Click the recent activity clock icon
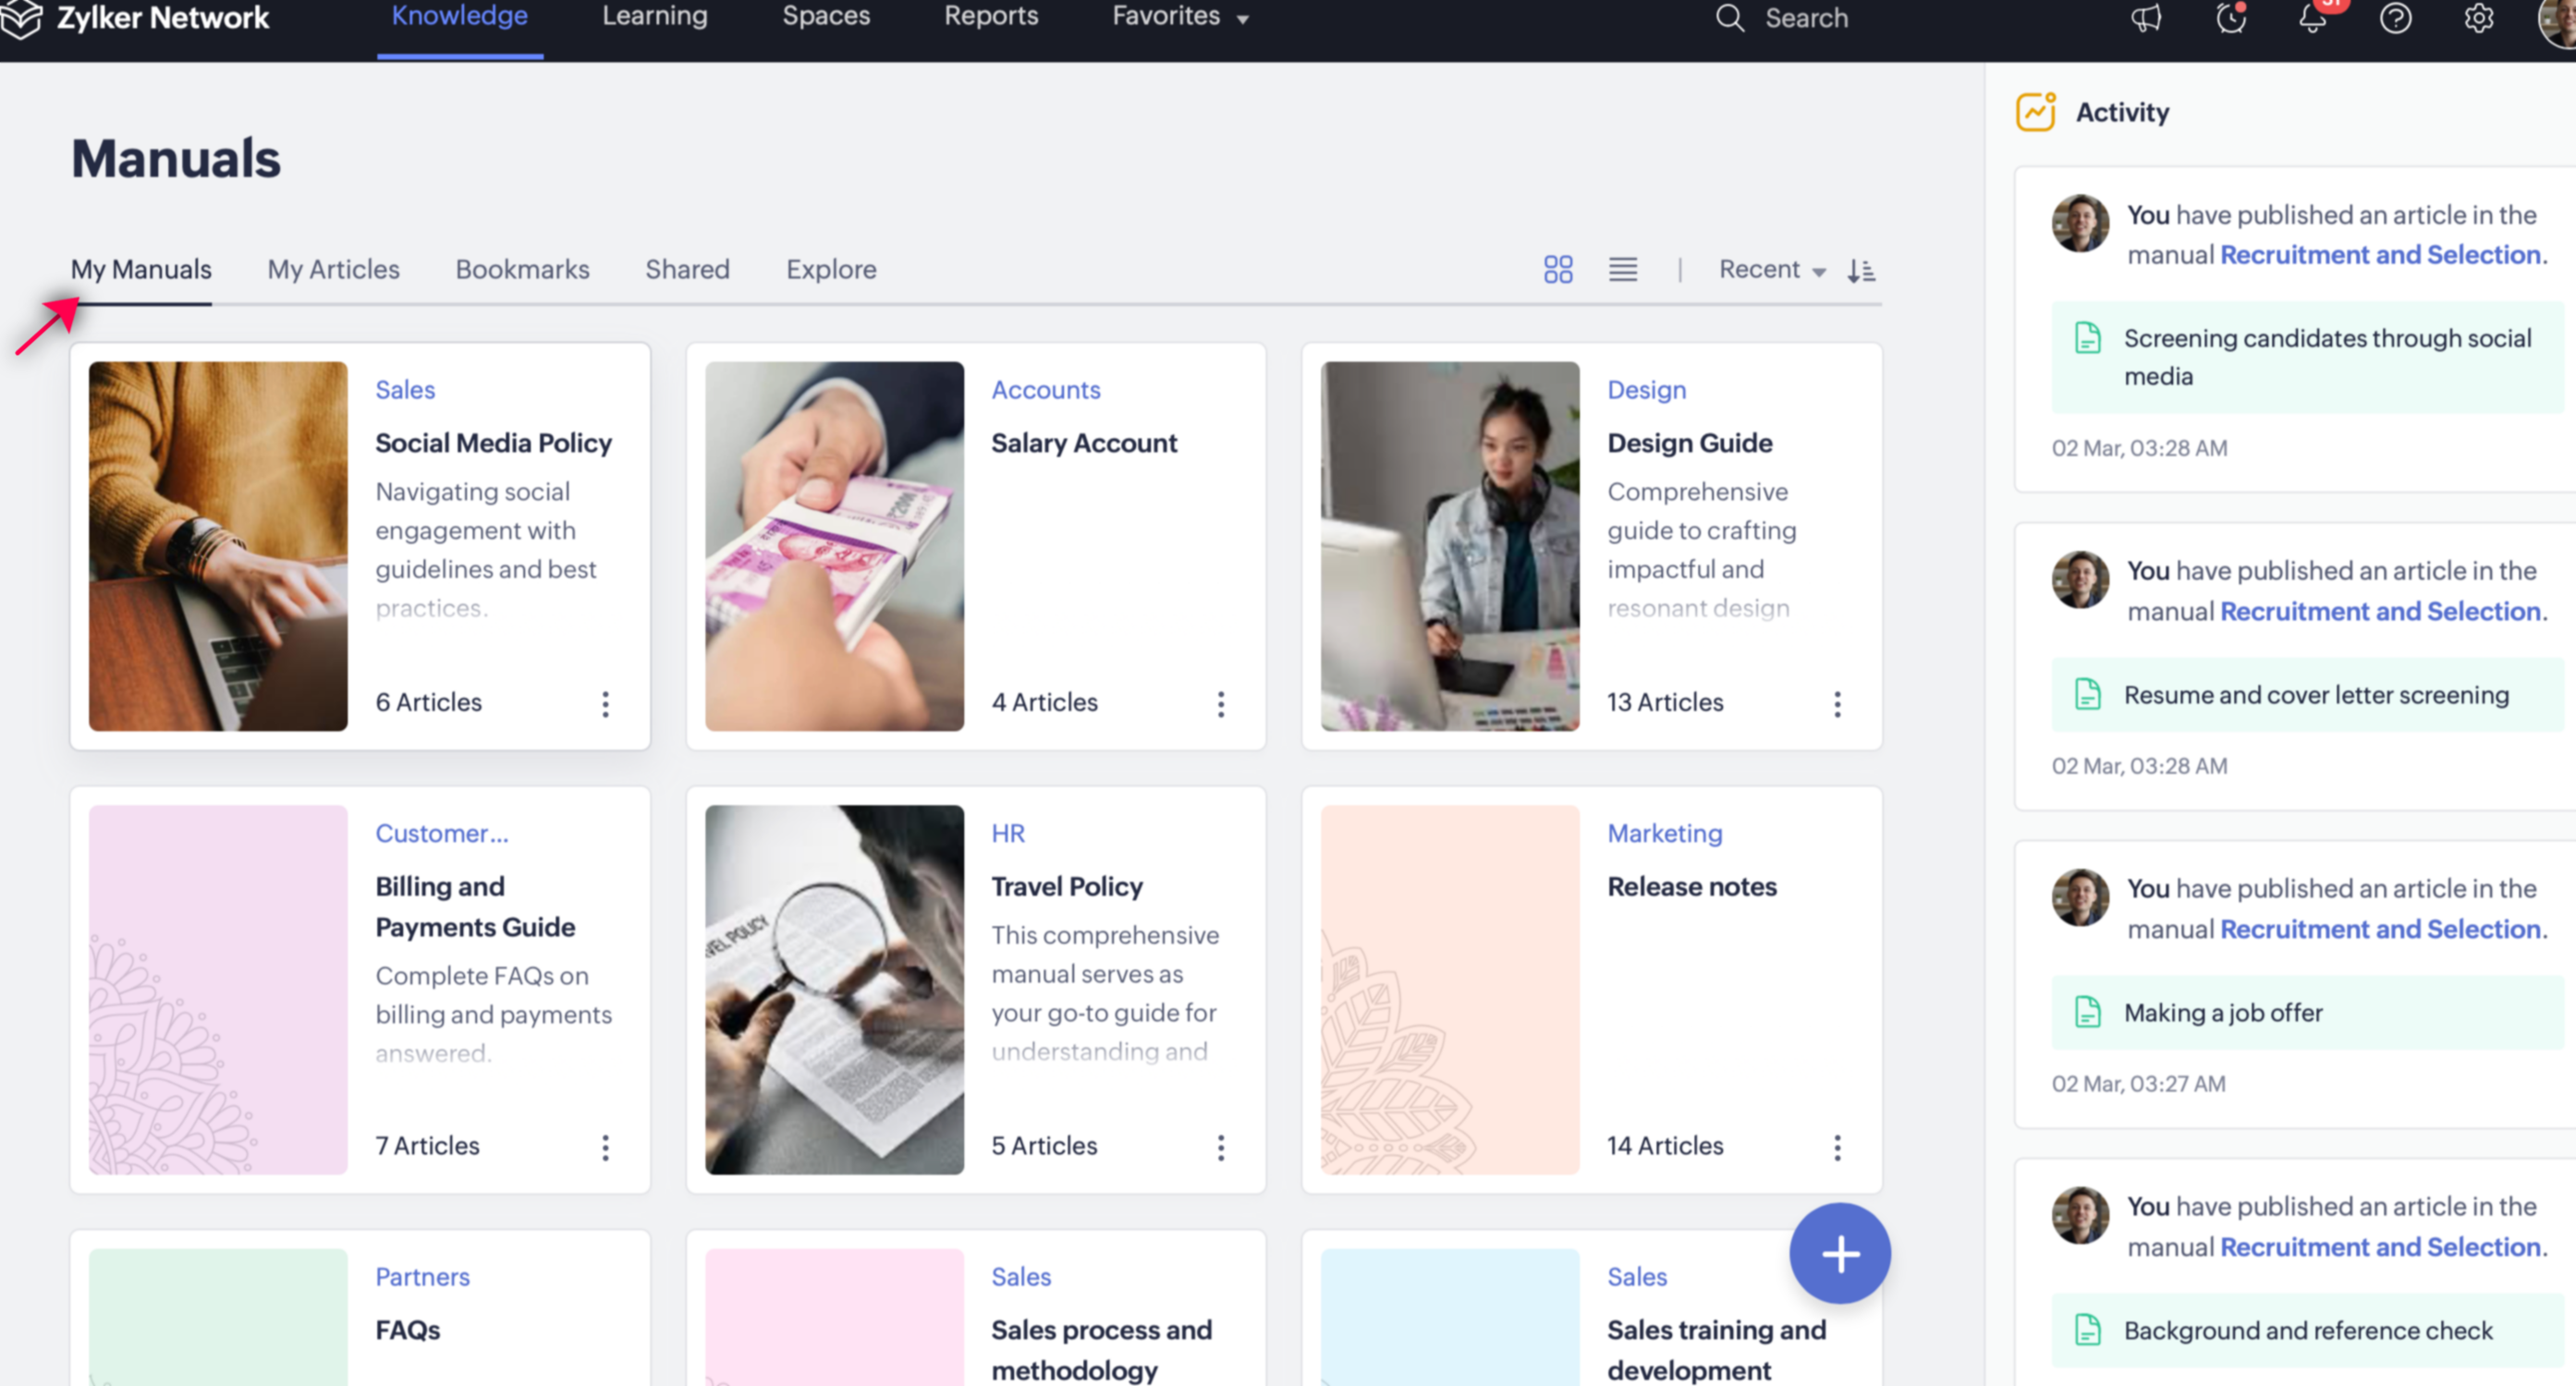The height and width of the screenshot is (1386, 2576). (x=2230, y=18)
